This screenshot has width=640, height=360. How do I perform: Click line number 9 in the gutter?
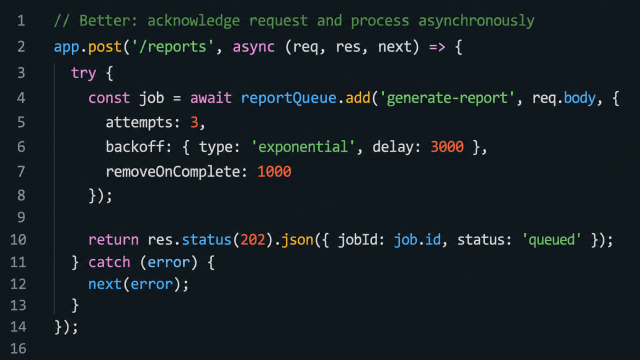click(x=21, y=217)
